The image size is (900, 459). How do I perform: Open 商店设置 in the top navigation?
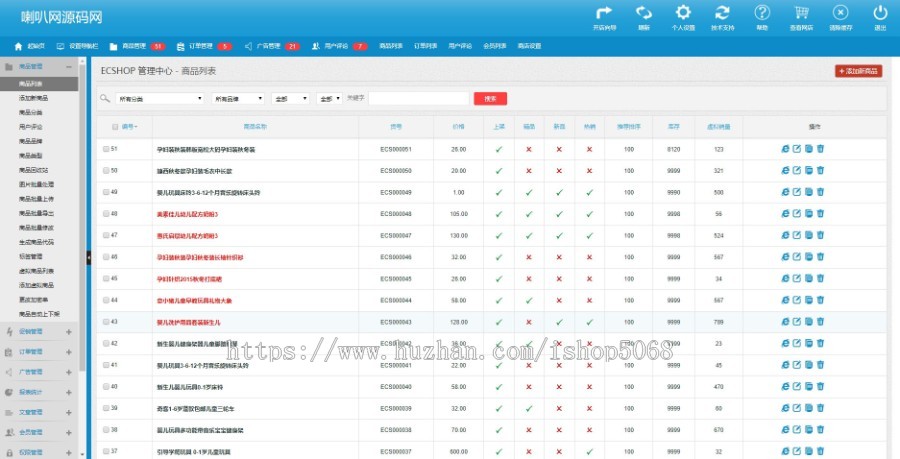[529, 46]
